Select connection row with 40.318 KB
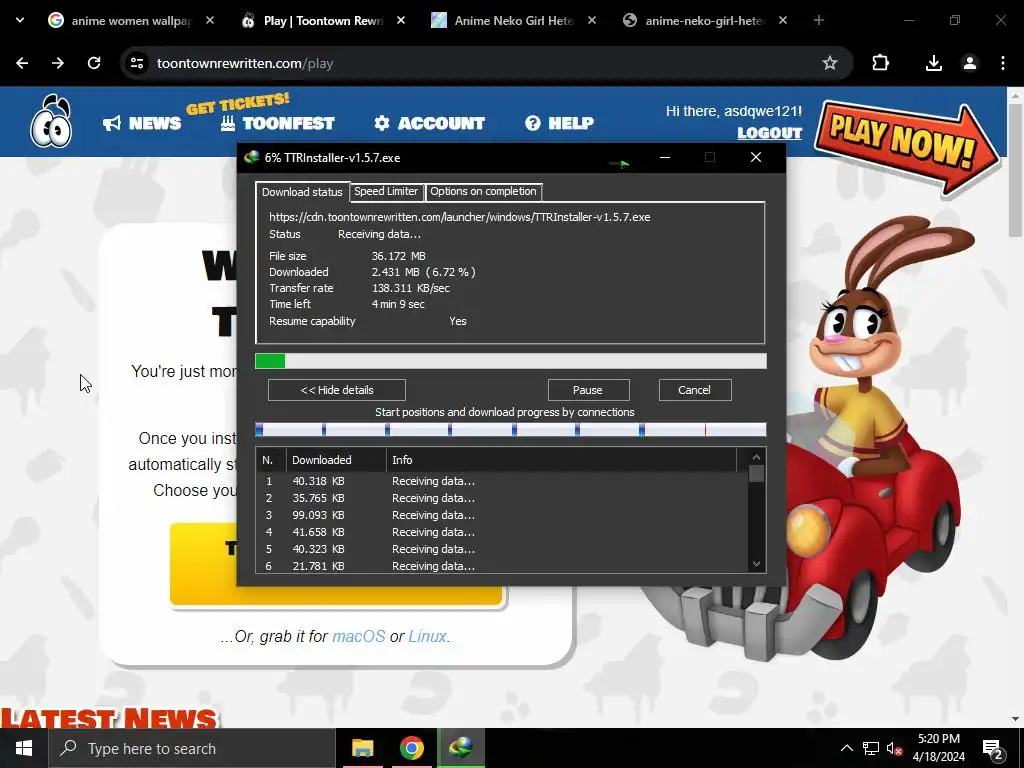Image resolution: width=1024 pixels, height=768 pixels. (x=503, y=481)
